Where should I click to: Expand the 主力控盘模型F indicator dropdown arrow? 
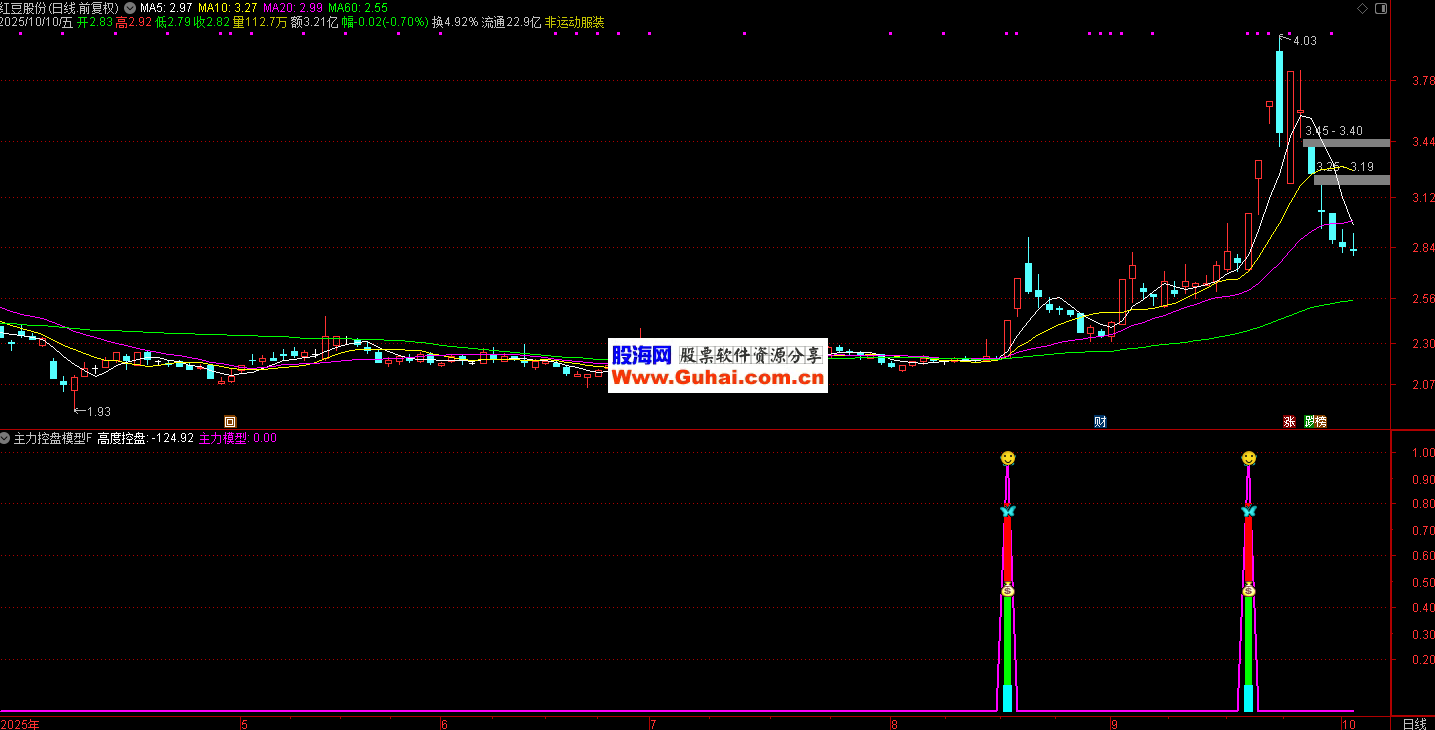click(6, 438)
